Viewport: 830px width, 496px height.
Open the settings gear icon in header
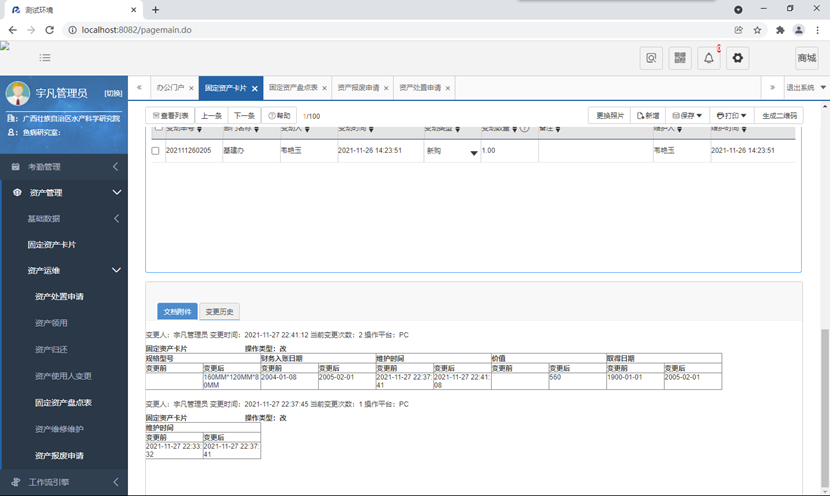click(x=737, y=58)
